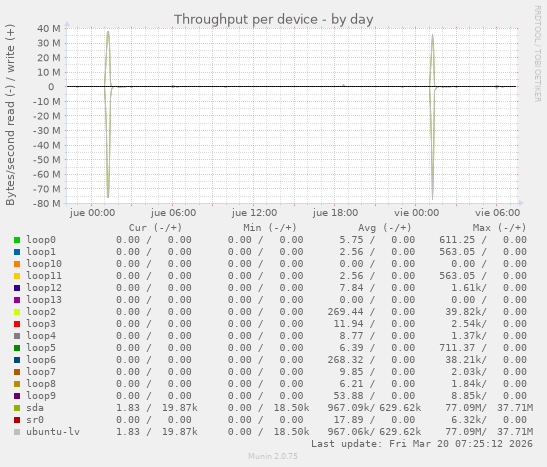Viewport: 547px width, 467px height.
Task: Click the 'vie 00:00' time axis label
Action: click(417, 213)
